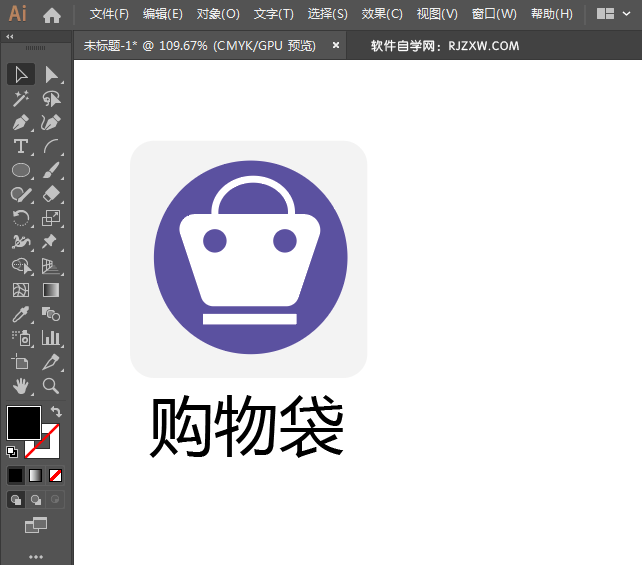
Task: Choose the Lasso tool
Action: (x=51, y=99)
